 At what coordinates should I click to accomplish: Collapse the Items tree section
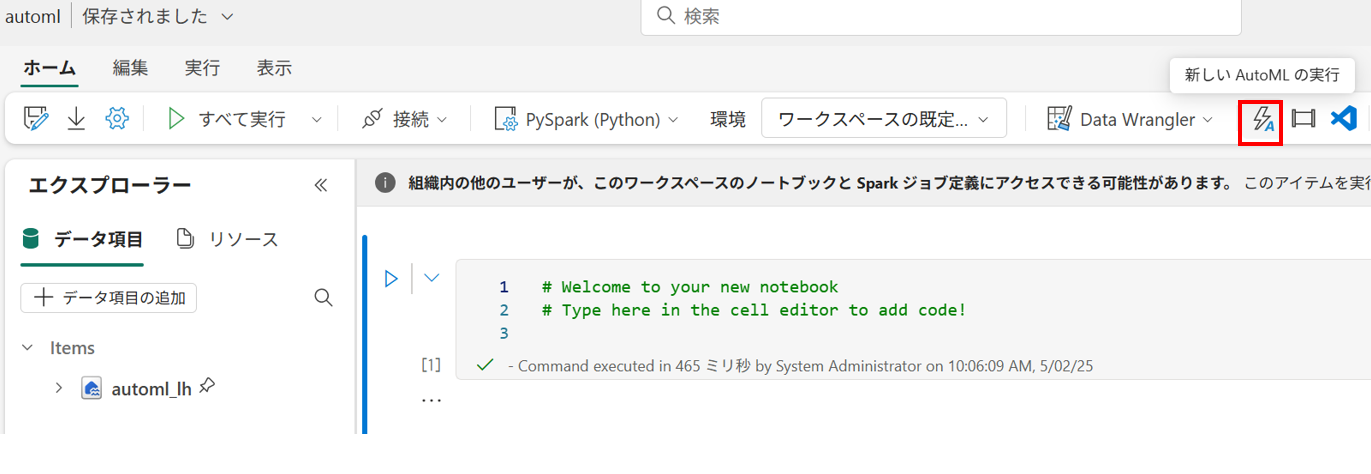[x=27, y=348]
